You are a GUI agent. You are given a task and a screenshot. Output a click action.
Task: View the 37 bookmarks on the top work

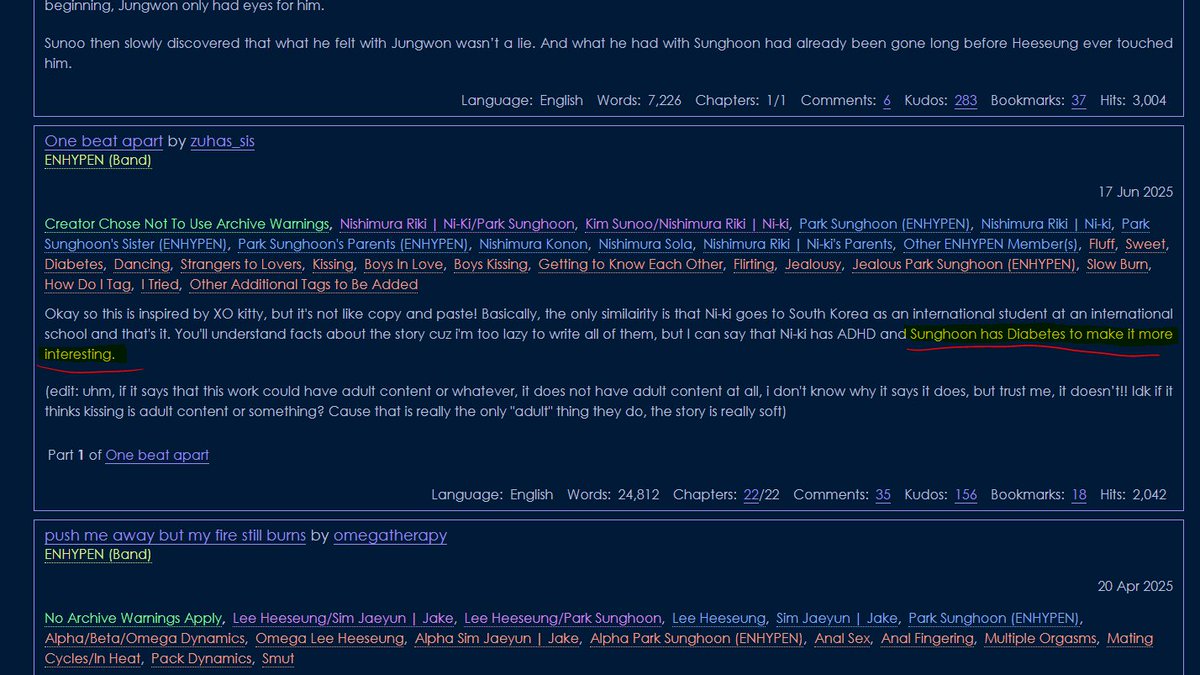tap(1079, 100)
